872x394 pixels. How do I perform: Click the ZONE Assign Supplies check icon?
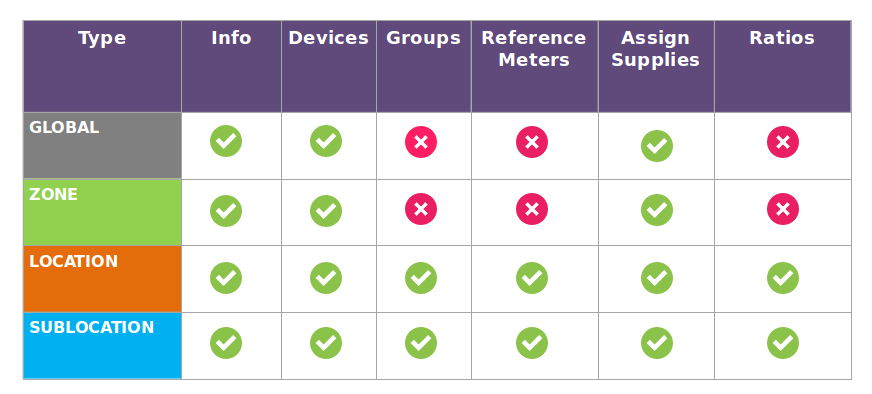tap(657, 210)
